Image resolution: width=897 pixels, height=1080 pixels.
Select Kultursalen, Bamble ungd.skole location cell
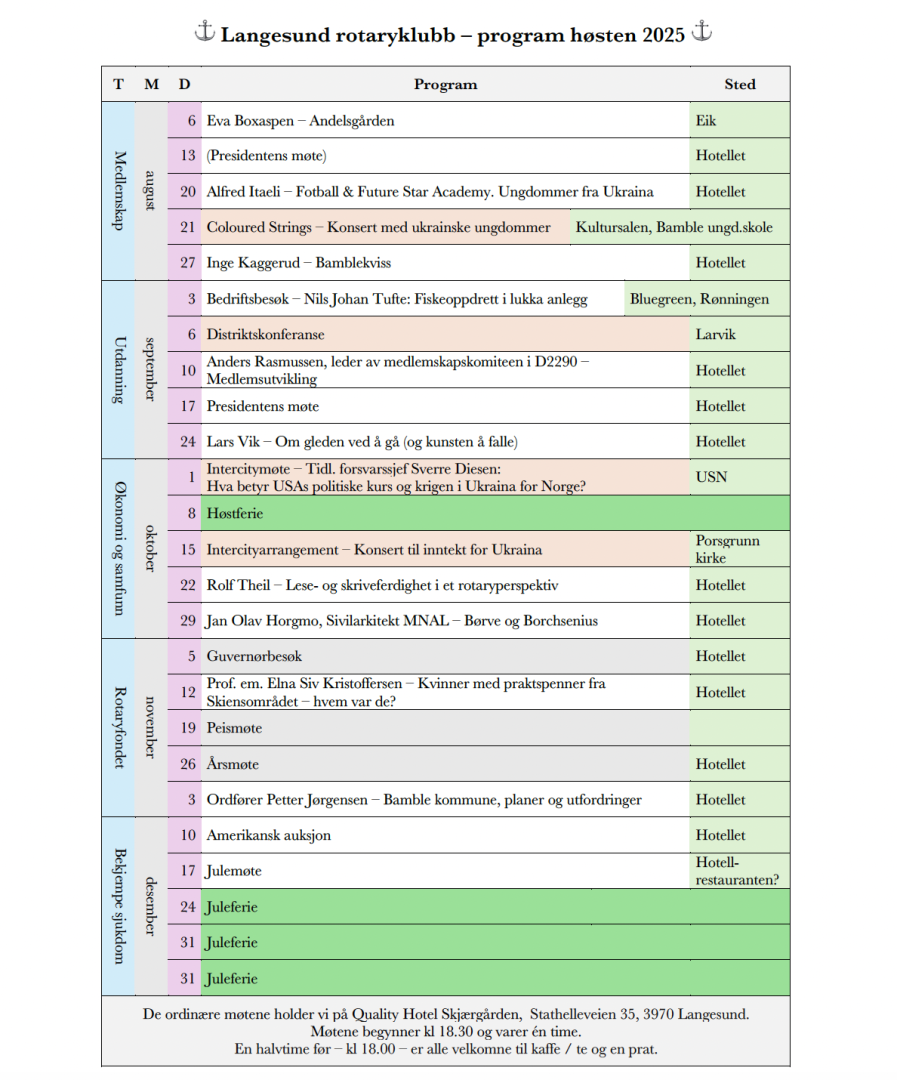click(x=674, y=228)
